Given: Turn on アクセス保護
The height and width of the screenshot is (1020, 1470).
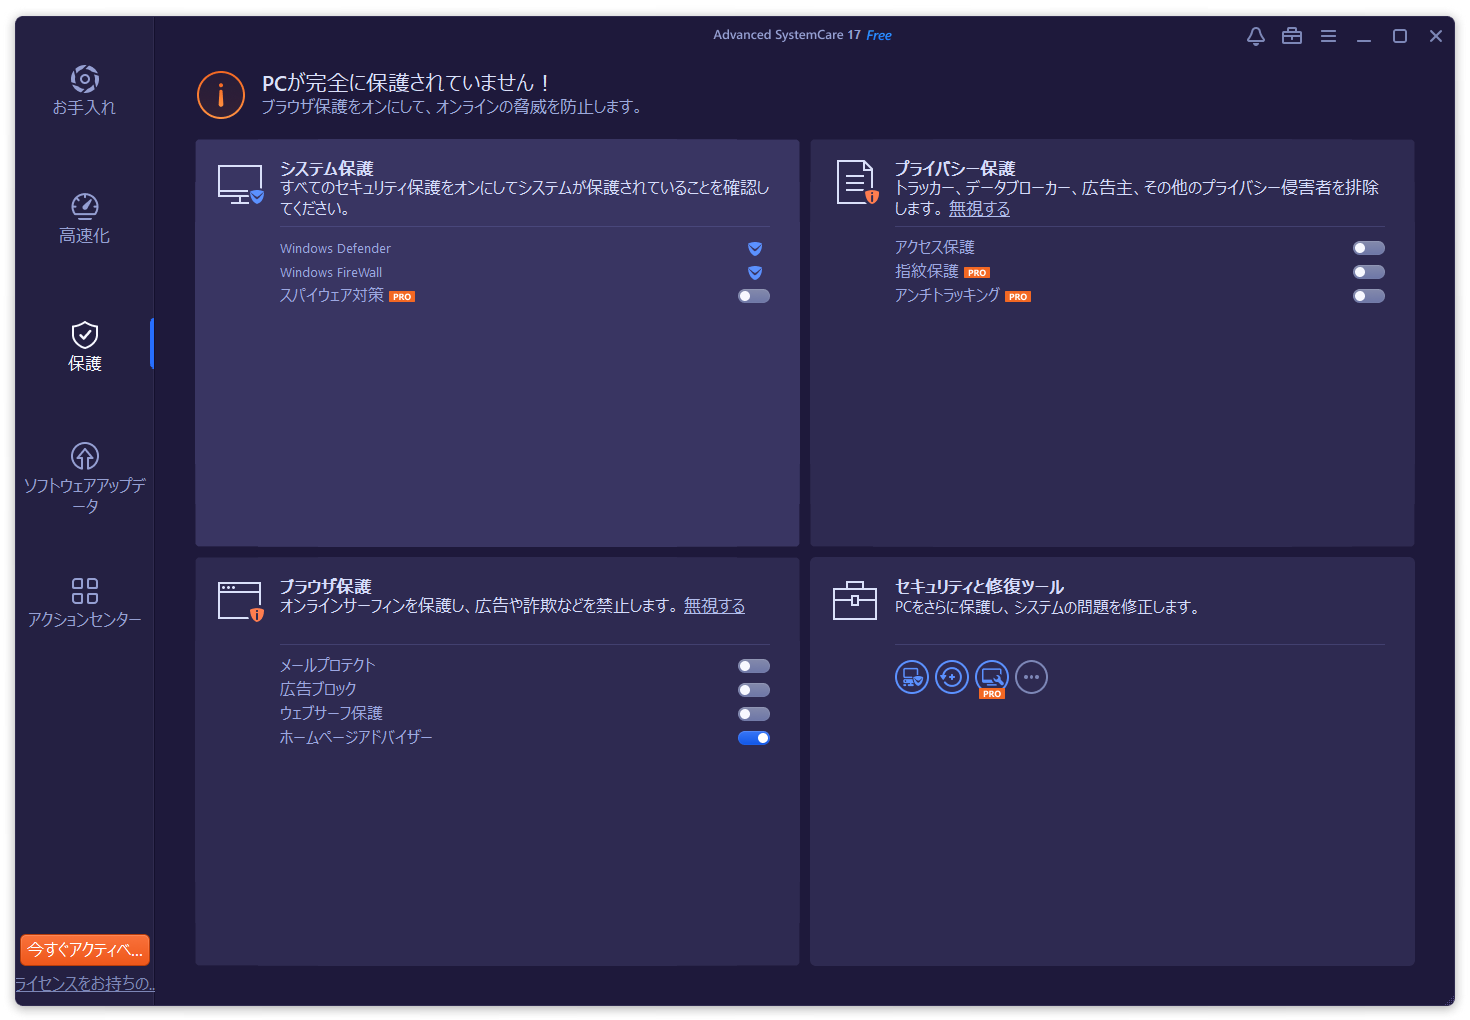Looking at the screenshot, I should [1369, 247].
